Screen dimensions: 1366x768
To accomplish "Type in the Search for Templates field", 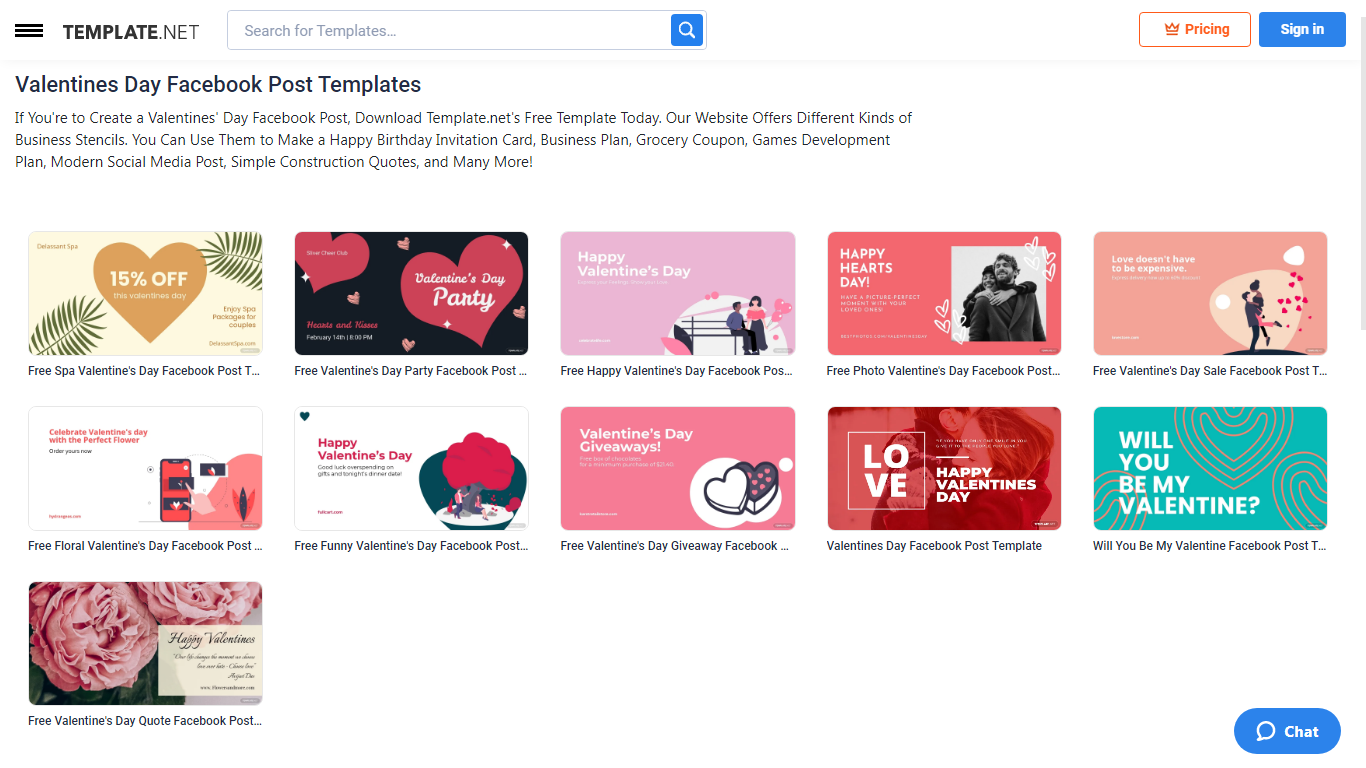I will [450, 31].
